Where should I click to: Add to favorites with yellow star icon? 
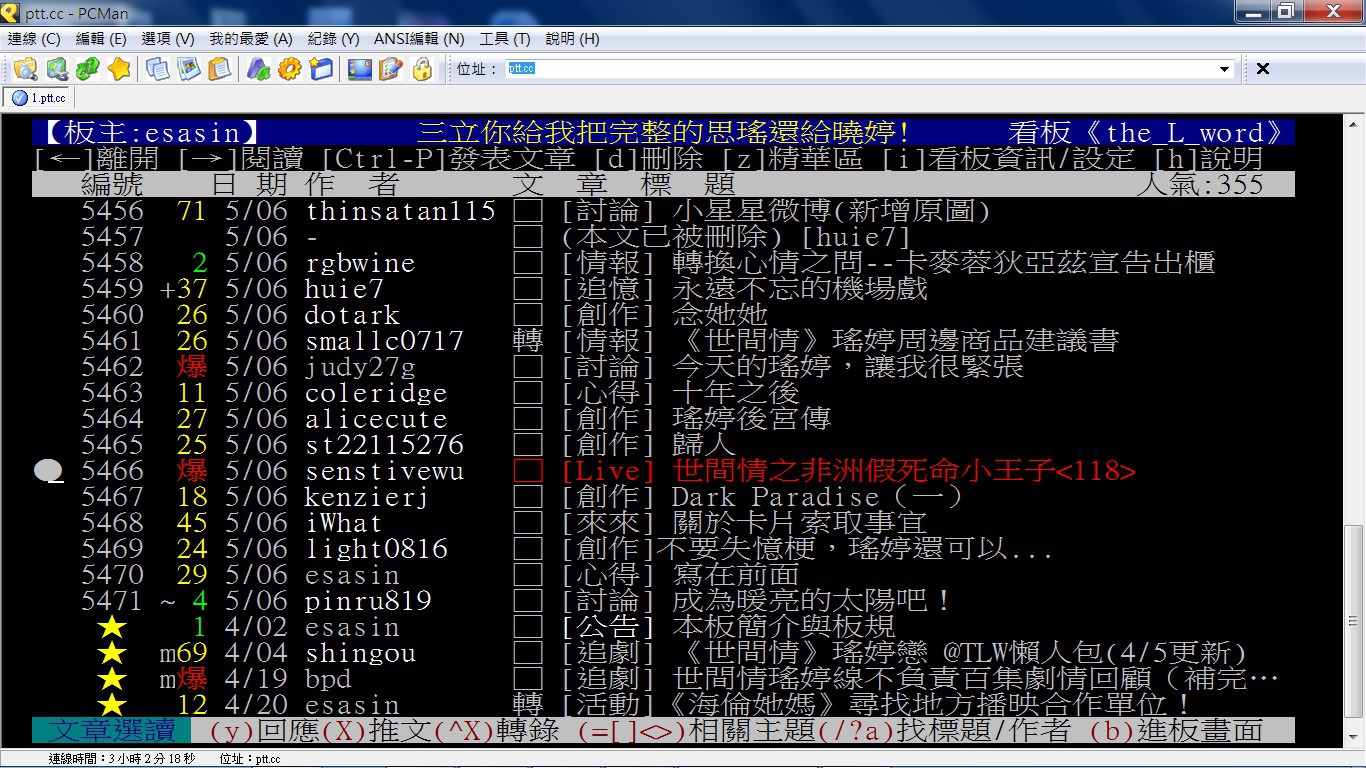coord(119,69)
